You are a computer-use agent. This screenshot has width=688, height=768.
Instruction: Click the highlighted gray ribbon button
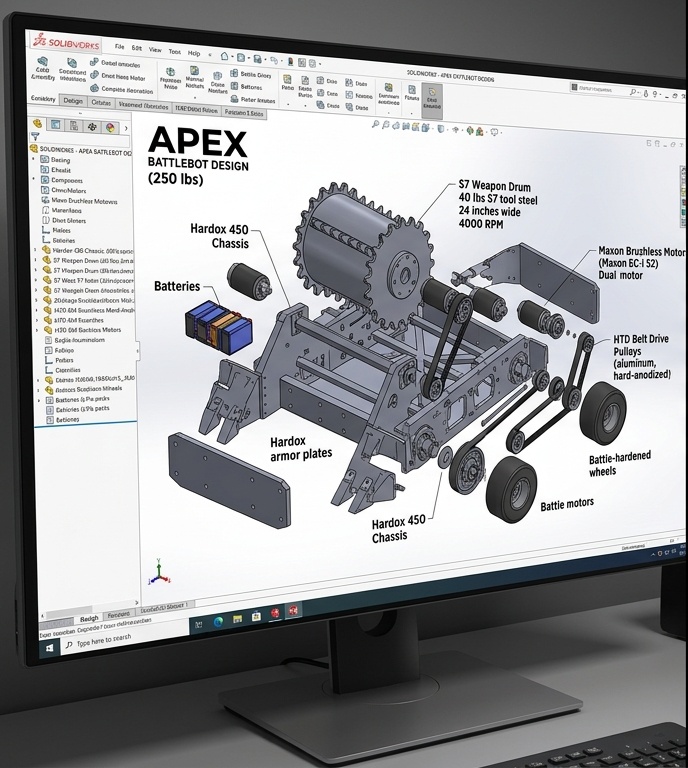pos(432,101)
